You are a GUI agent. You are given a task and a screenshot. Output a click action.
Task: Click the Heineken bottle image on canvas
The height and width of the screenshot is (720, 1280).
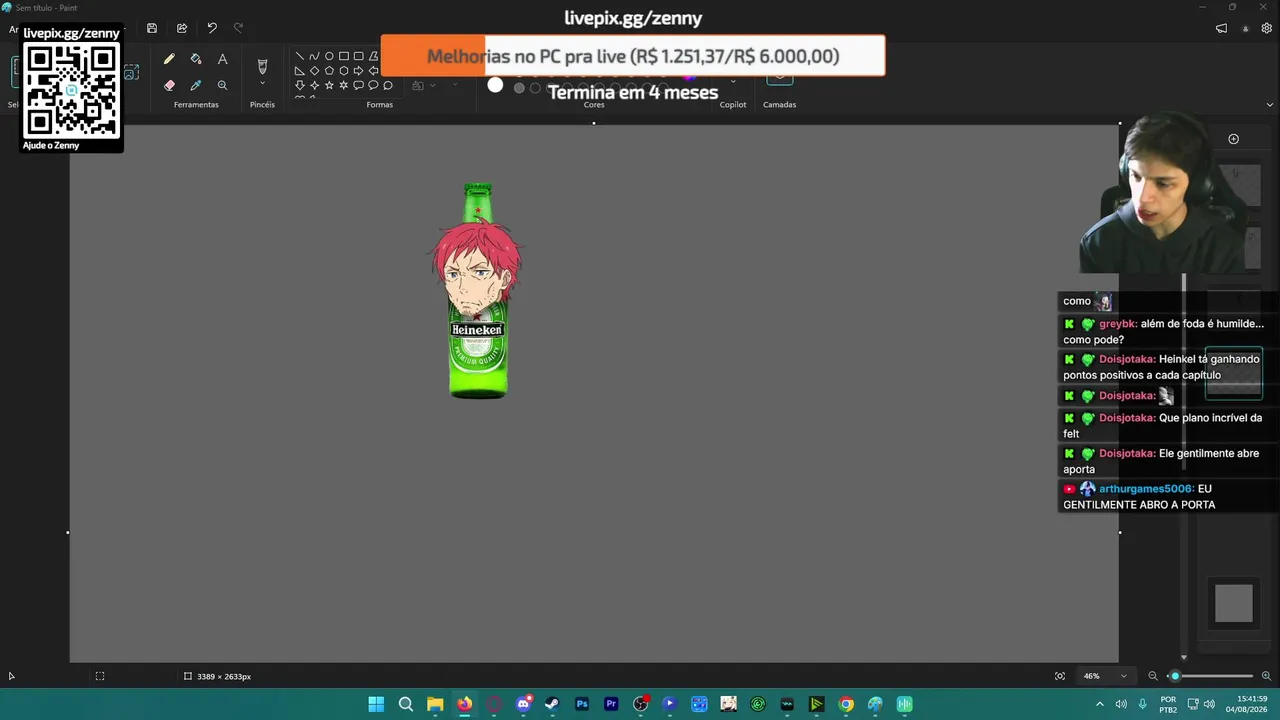[x=478, y=291]
